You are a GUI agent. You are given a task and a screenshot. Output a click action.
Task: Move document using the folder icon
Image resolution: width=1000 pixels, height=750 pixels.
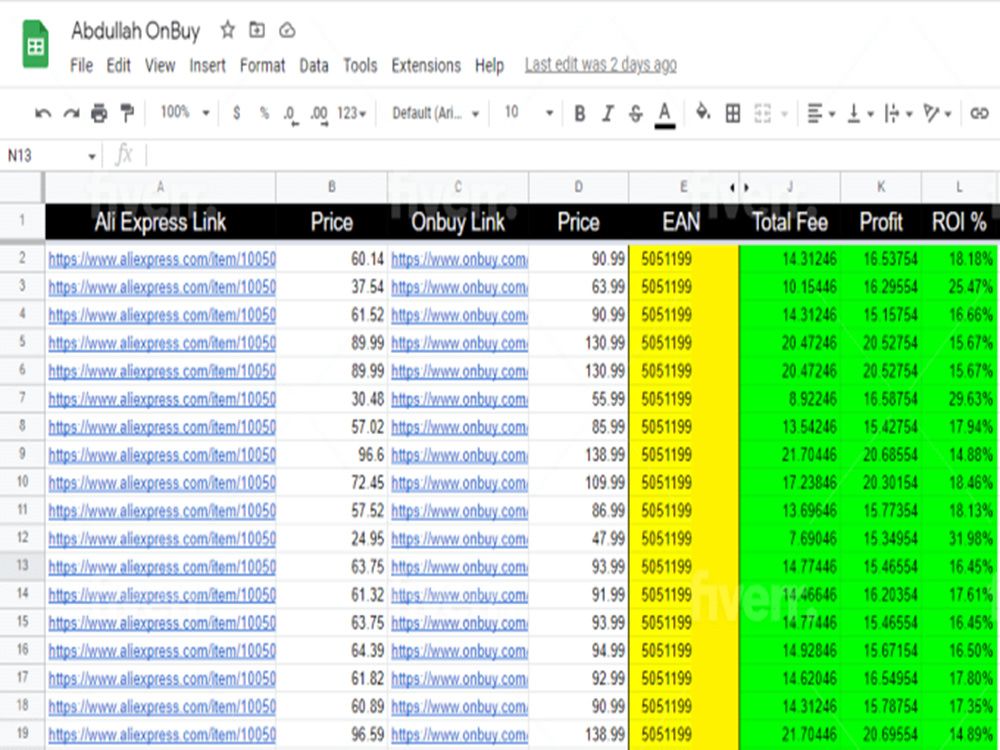257,30
